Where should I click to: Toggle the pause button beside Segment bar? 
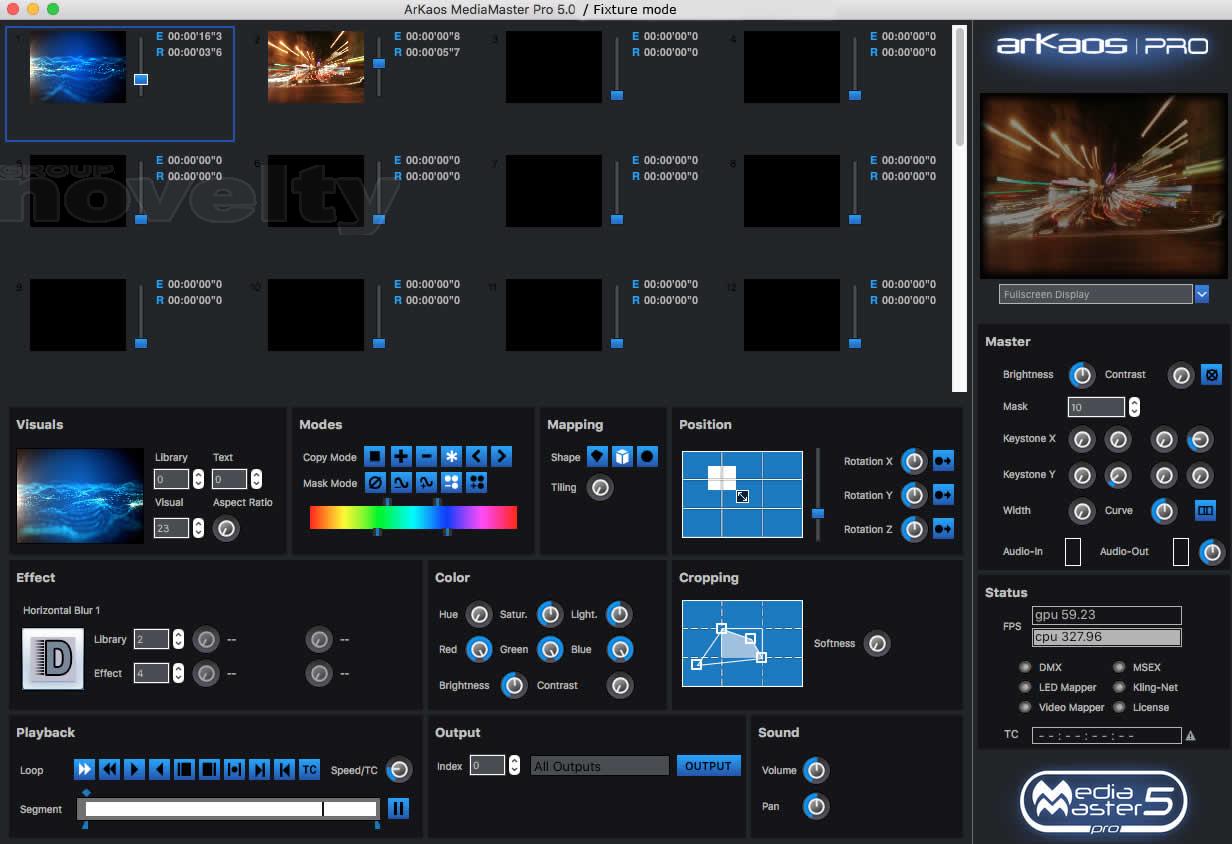[398, 808]
